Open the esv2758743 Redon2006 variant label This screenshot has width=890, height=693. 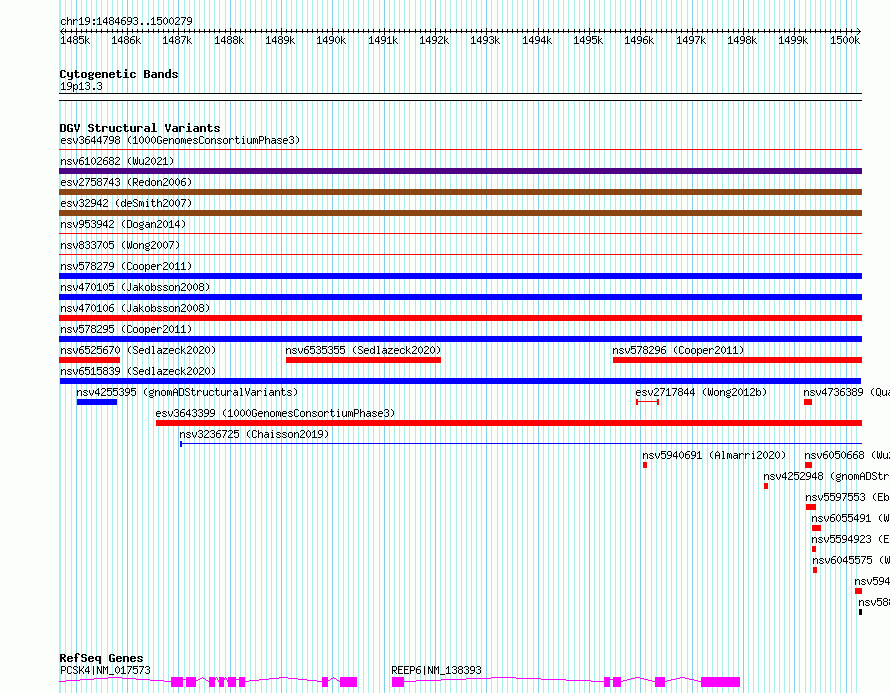126,182
